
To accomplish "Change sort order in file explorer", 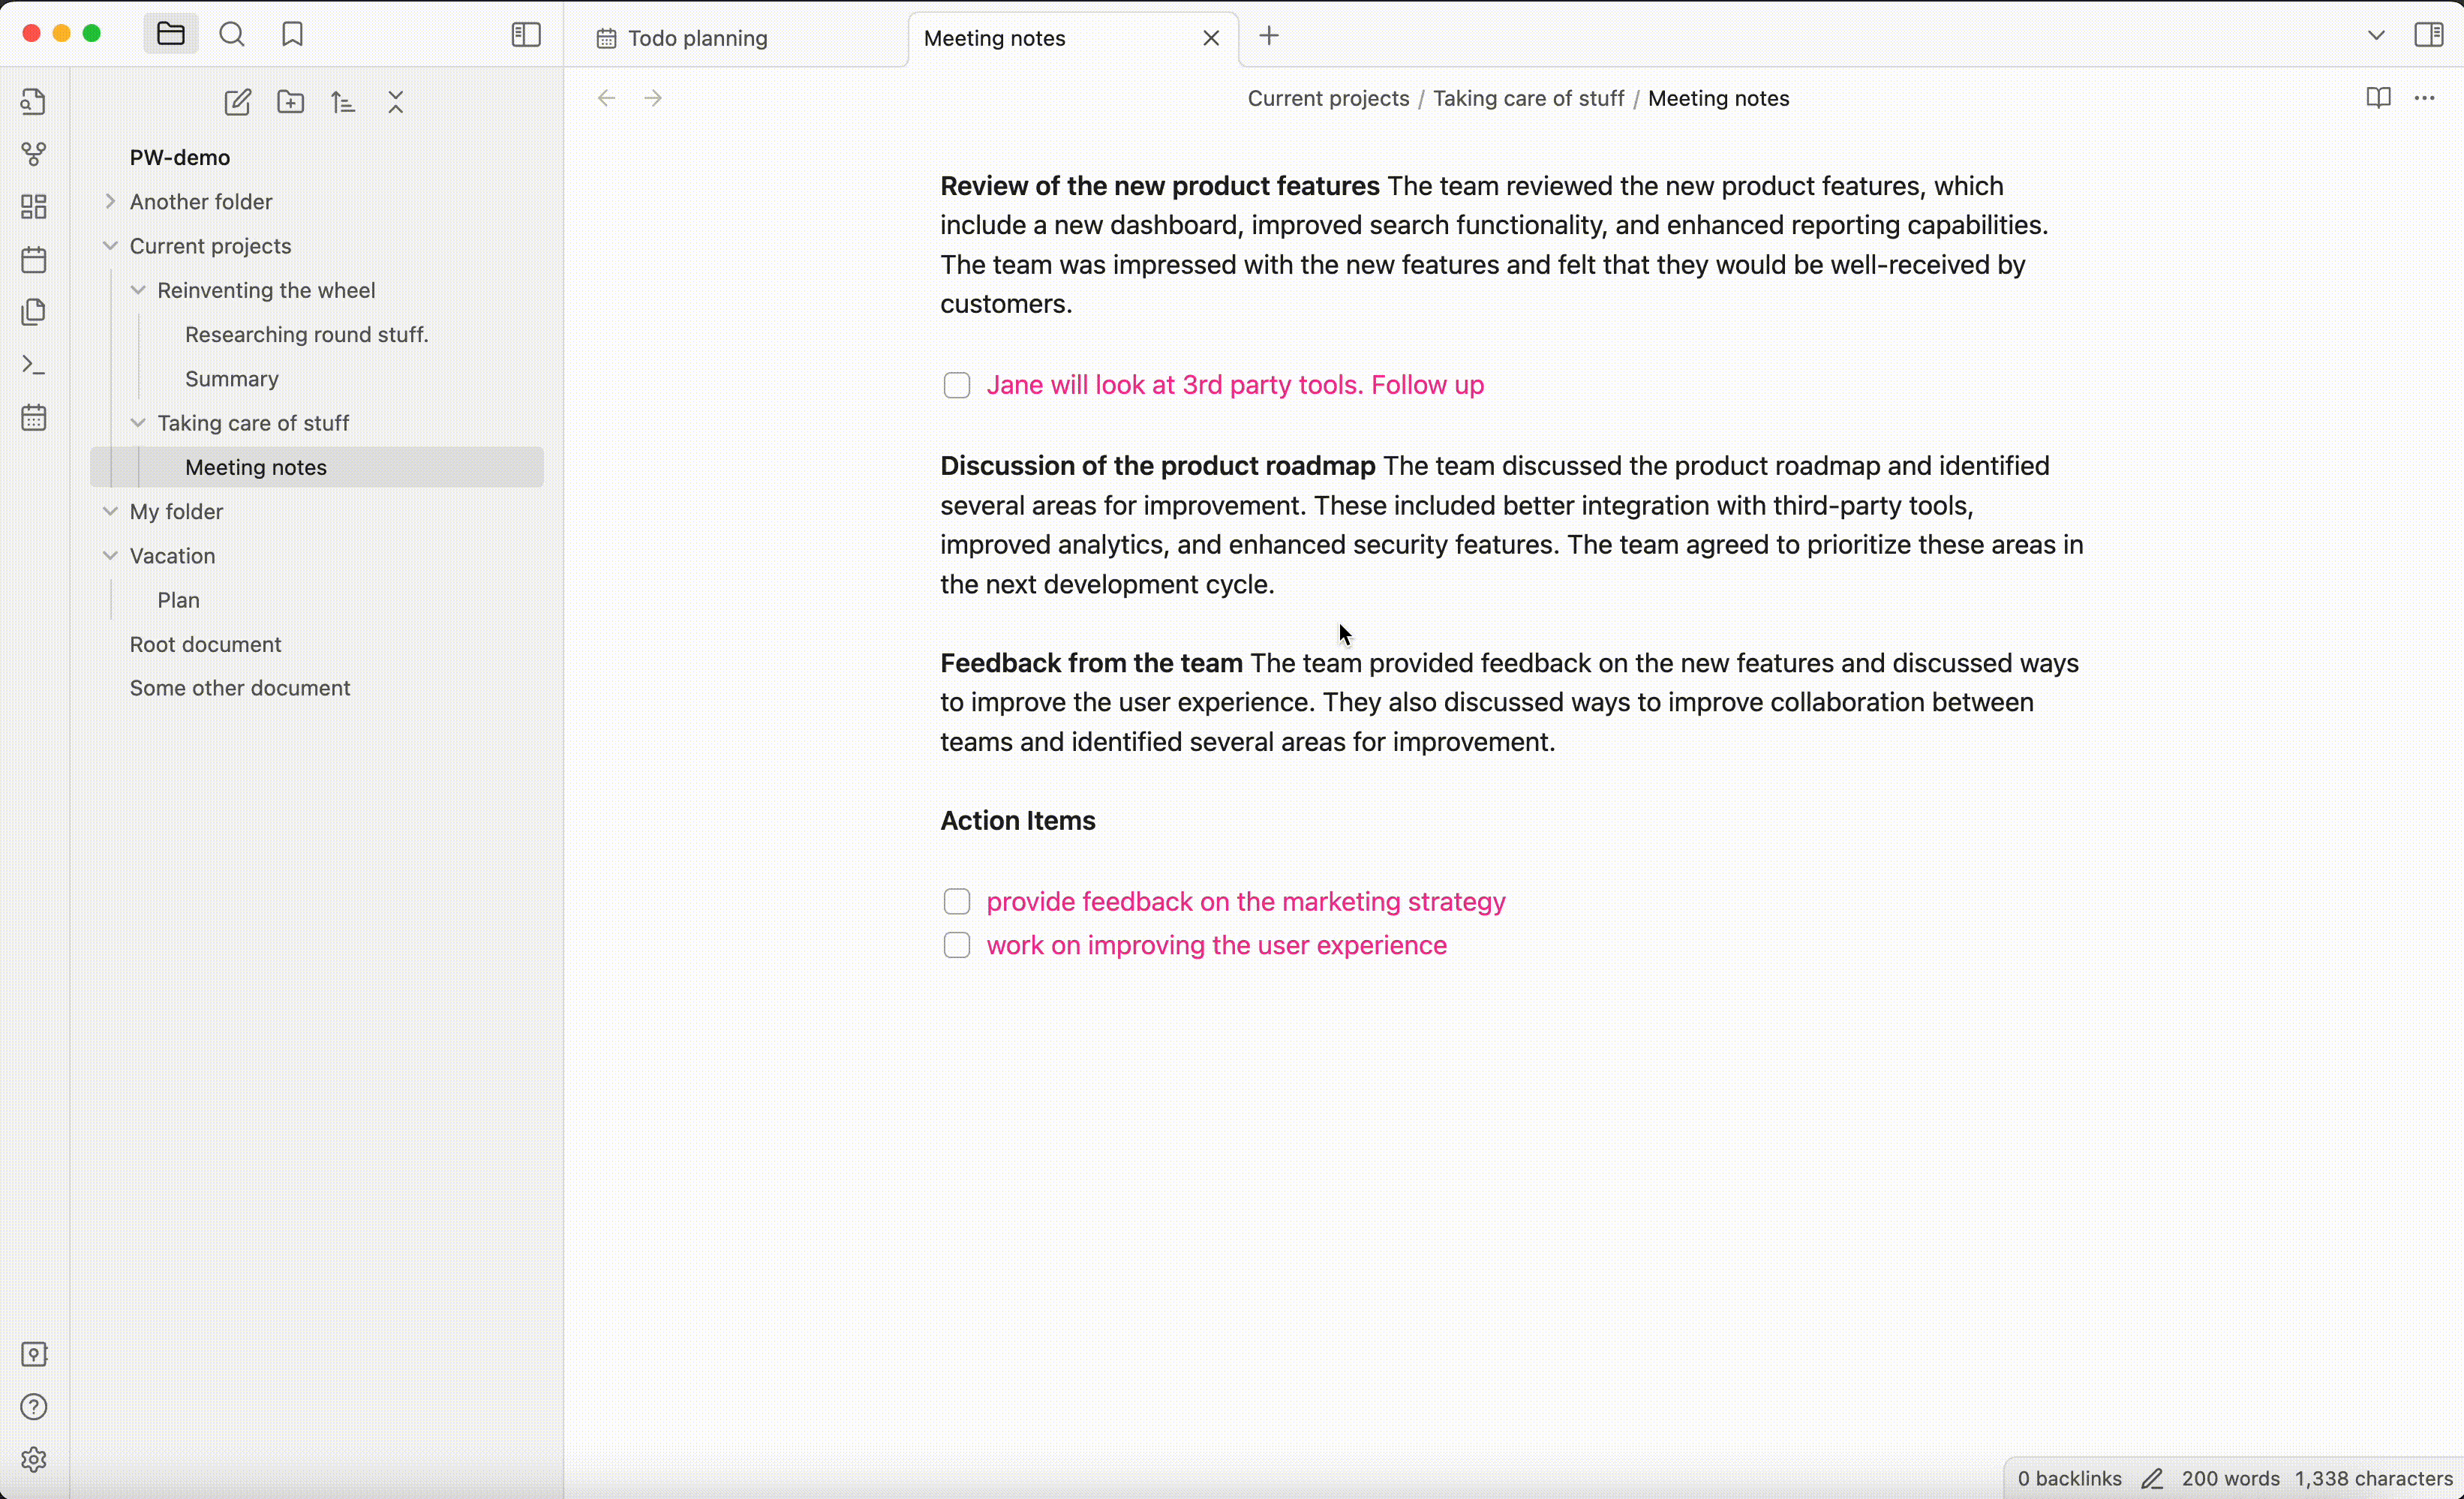I will coord(343,102).
